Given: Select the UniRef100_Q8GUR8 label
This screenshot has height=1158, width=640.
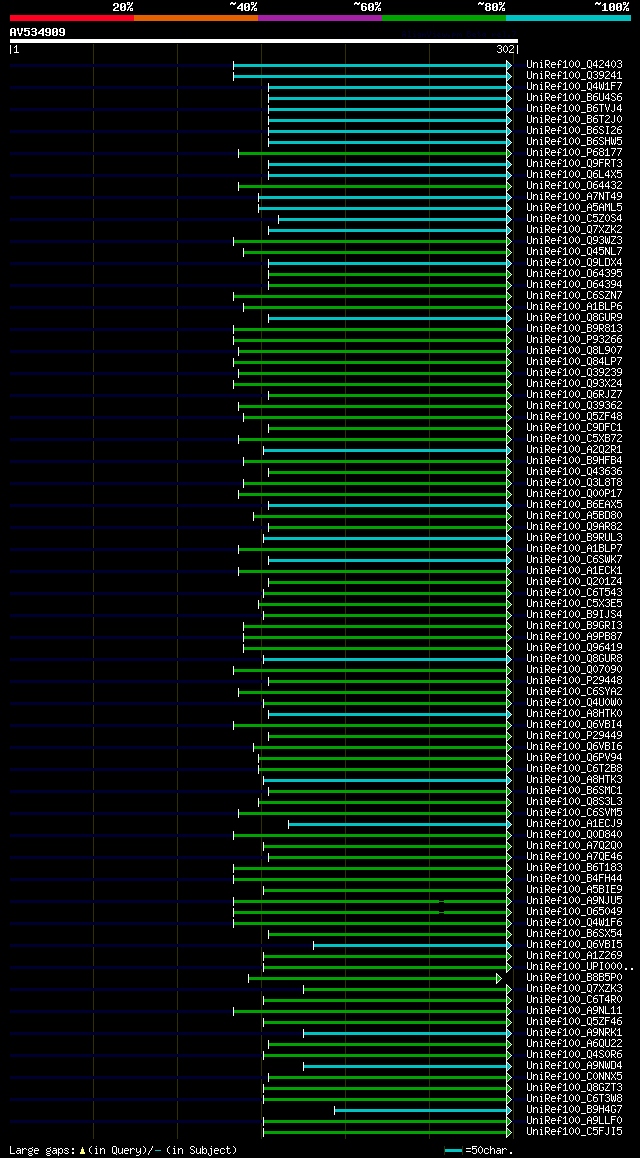Looking at the screenshot, I should [574, 659].
